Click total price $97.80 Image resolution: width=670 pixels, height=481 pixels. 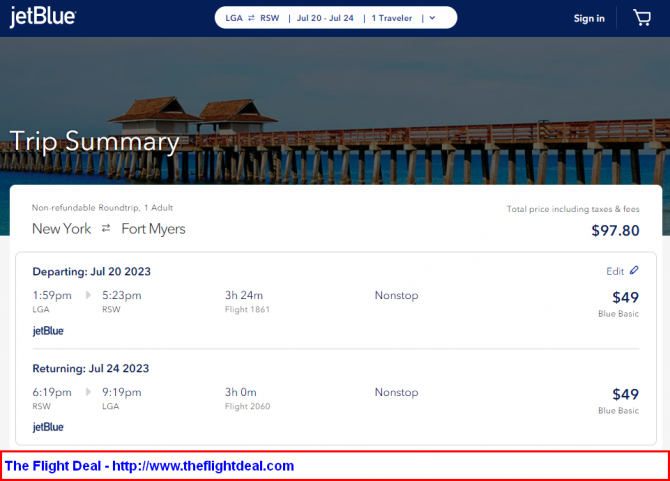click(x=615, y=231)
